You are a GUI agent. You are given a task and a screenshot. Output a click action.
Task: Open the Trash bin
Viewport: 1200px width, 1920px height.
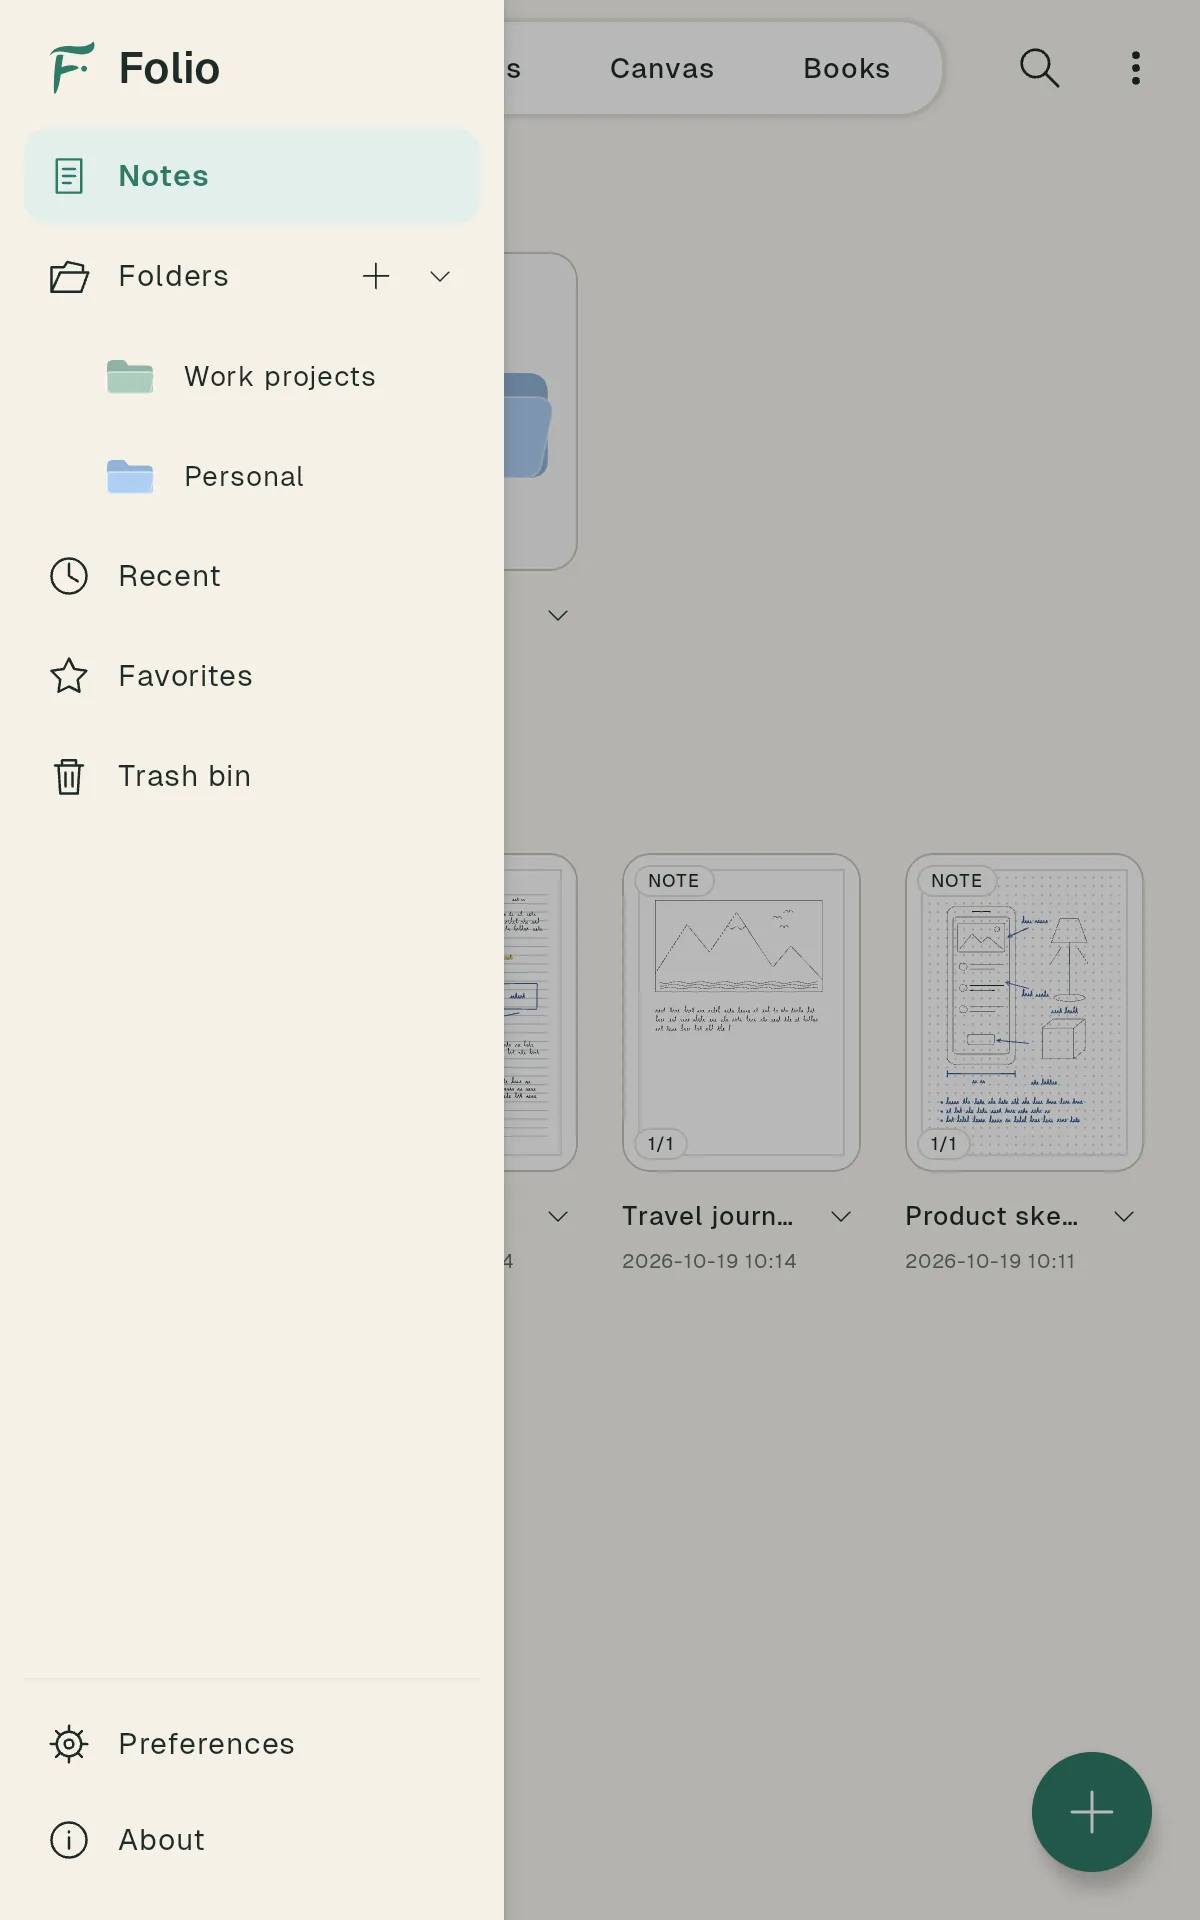click(x=252, y=776)
